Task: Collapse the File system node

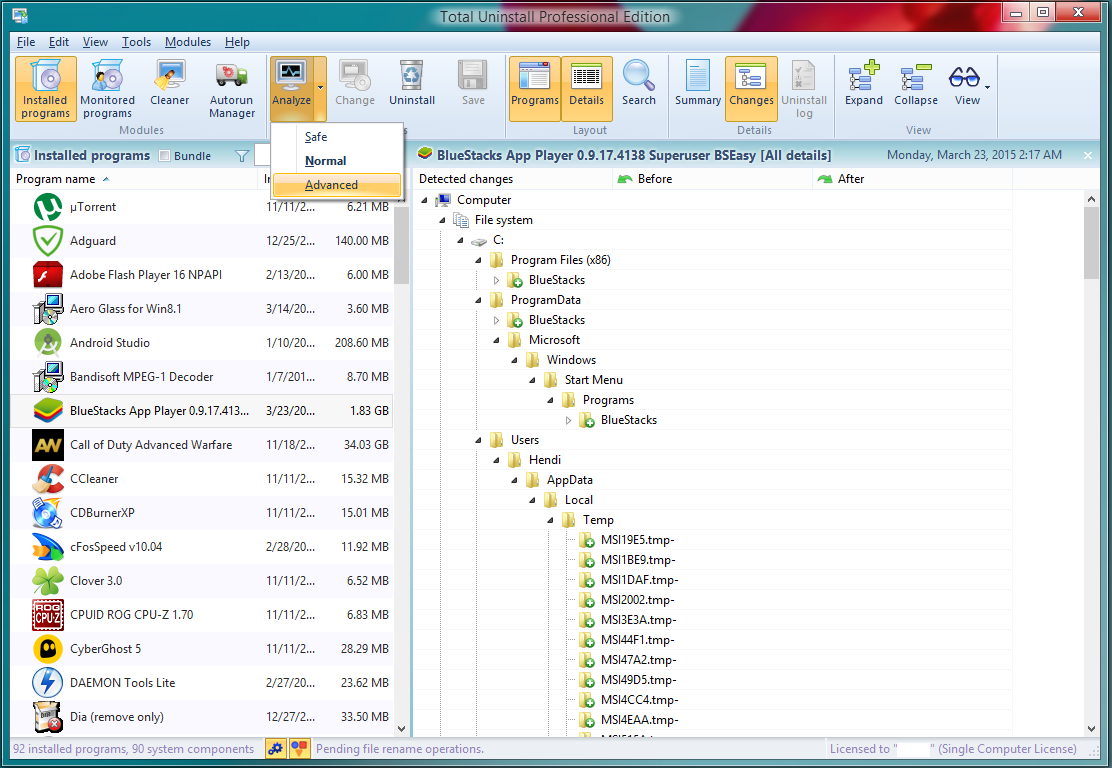Action: [x=442, y=221]
